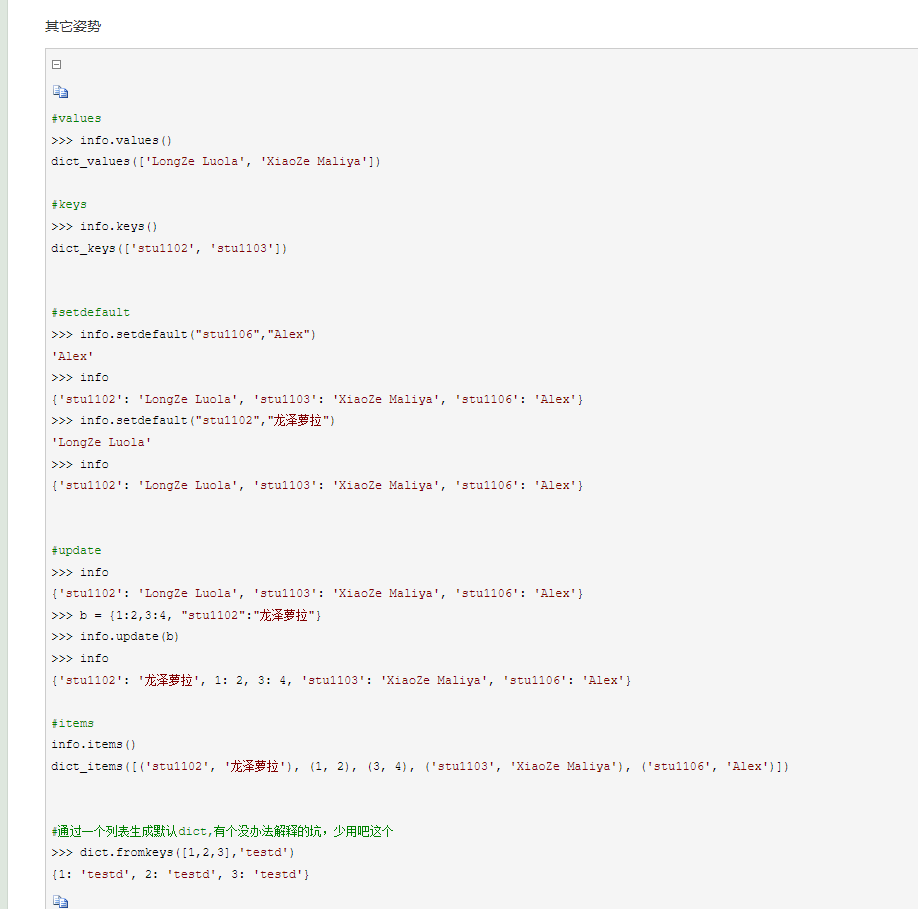Click the 其它姿势 heading text

tap(73, 26)
